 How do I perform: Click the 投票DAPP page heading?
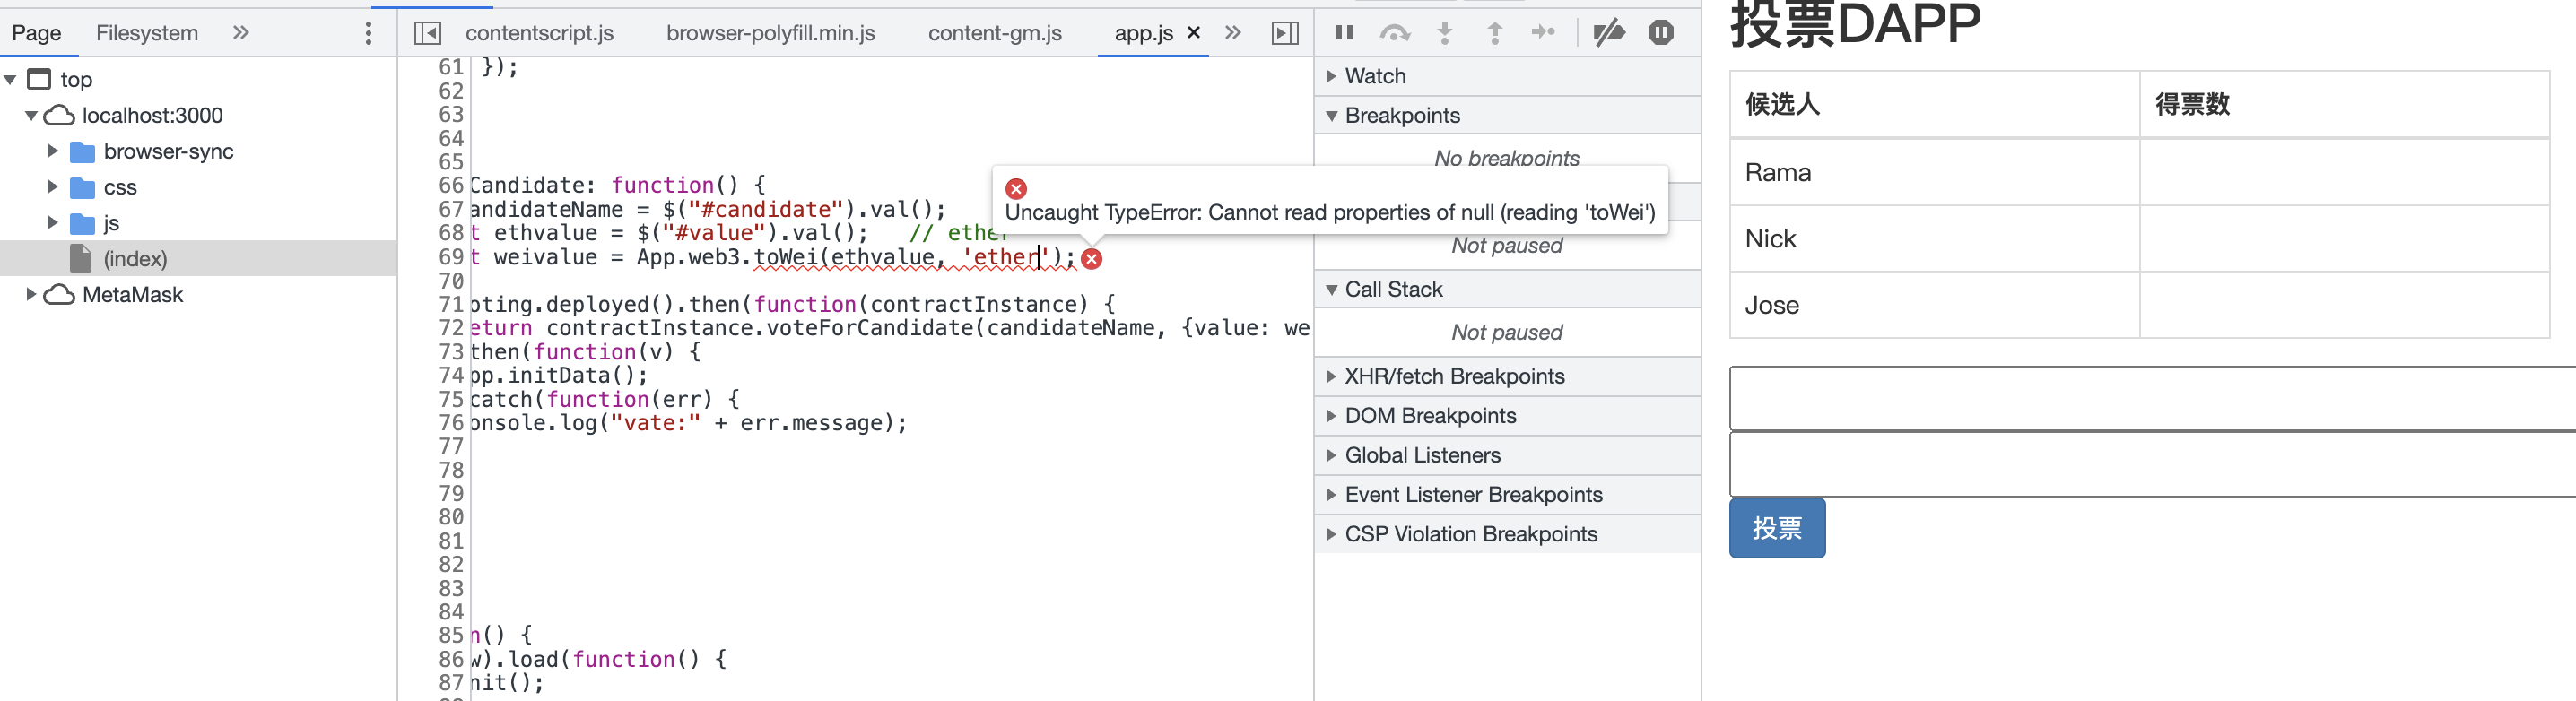[1855, 24]
